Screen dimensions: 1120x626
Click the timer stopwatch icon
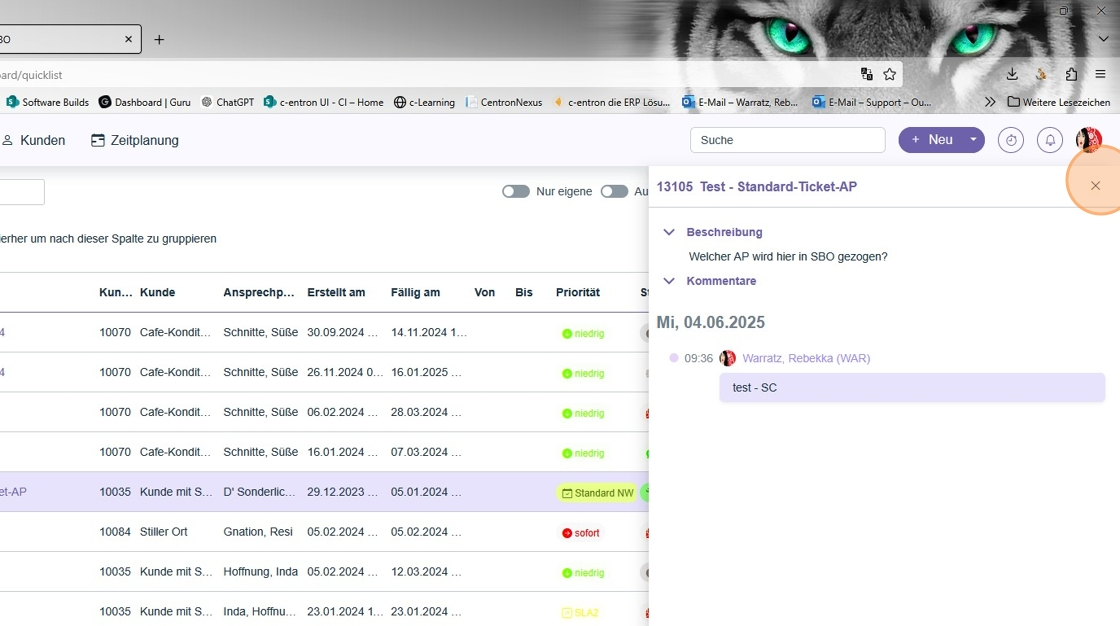pyautogui.click(x=1011, y=141)
